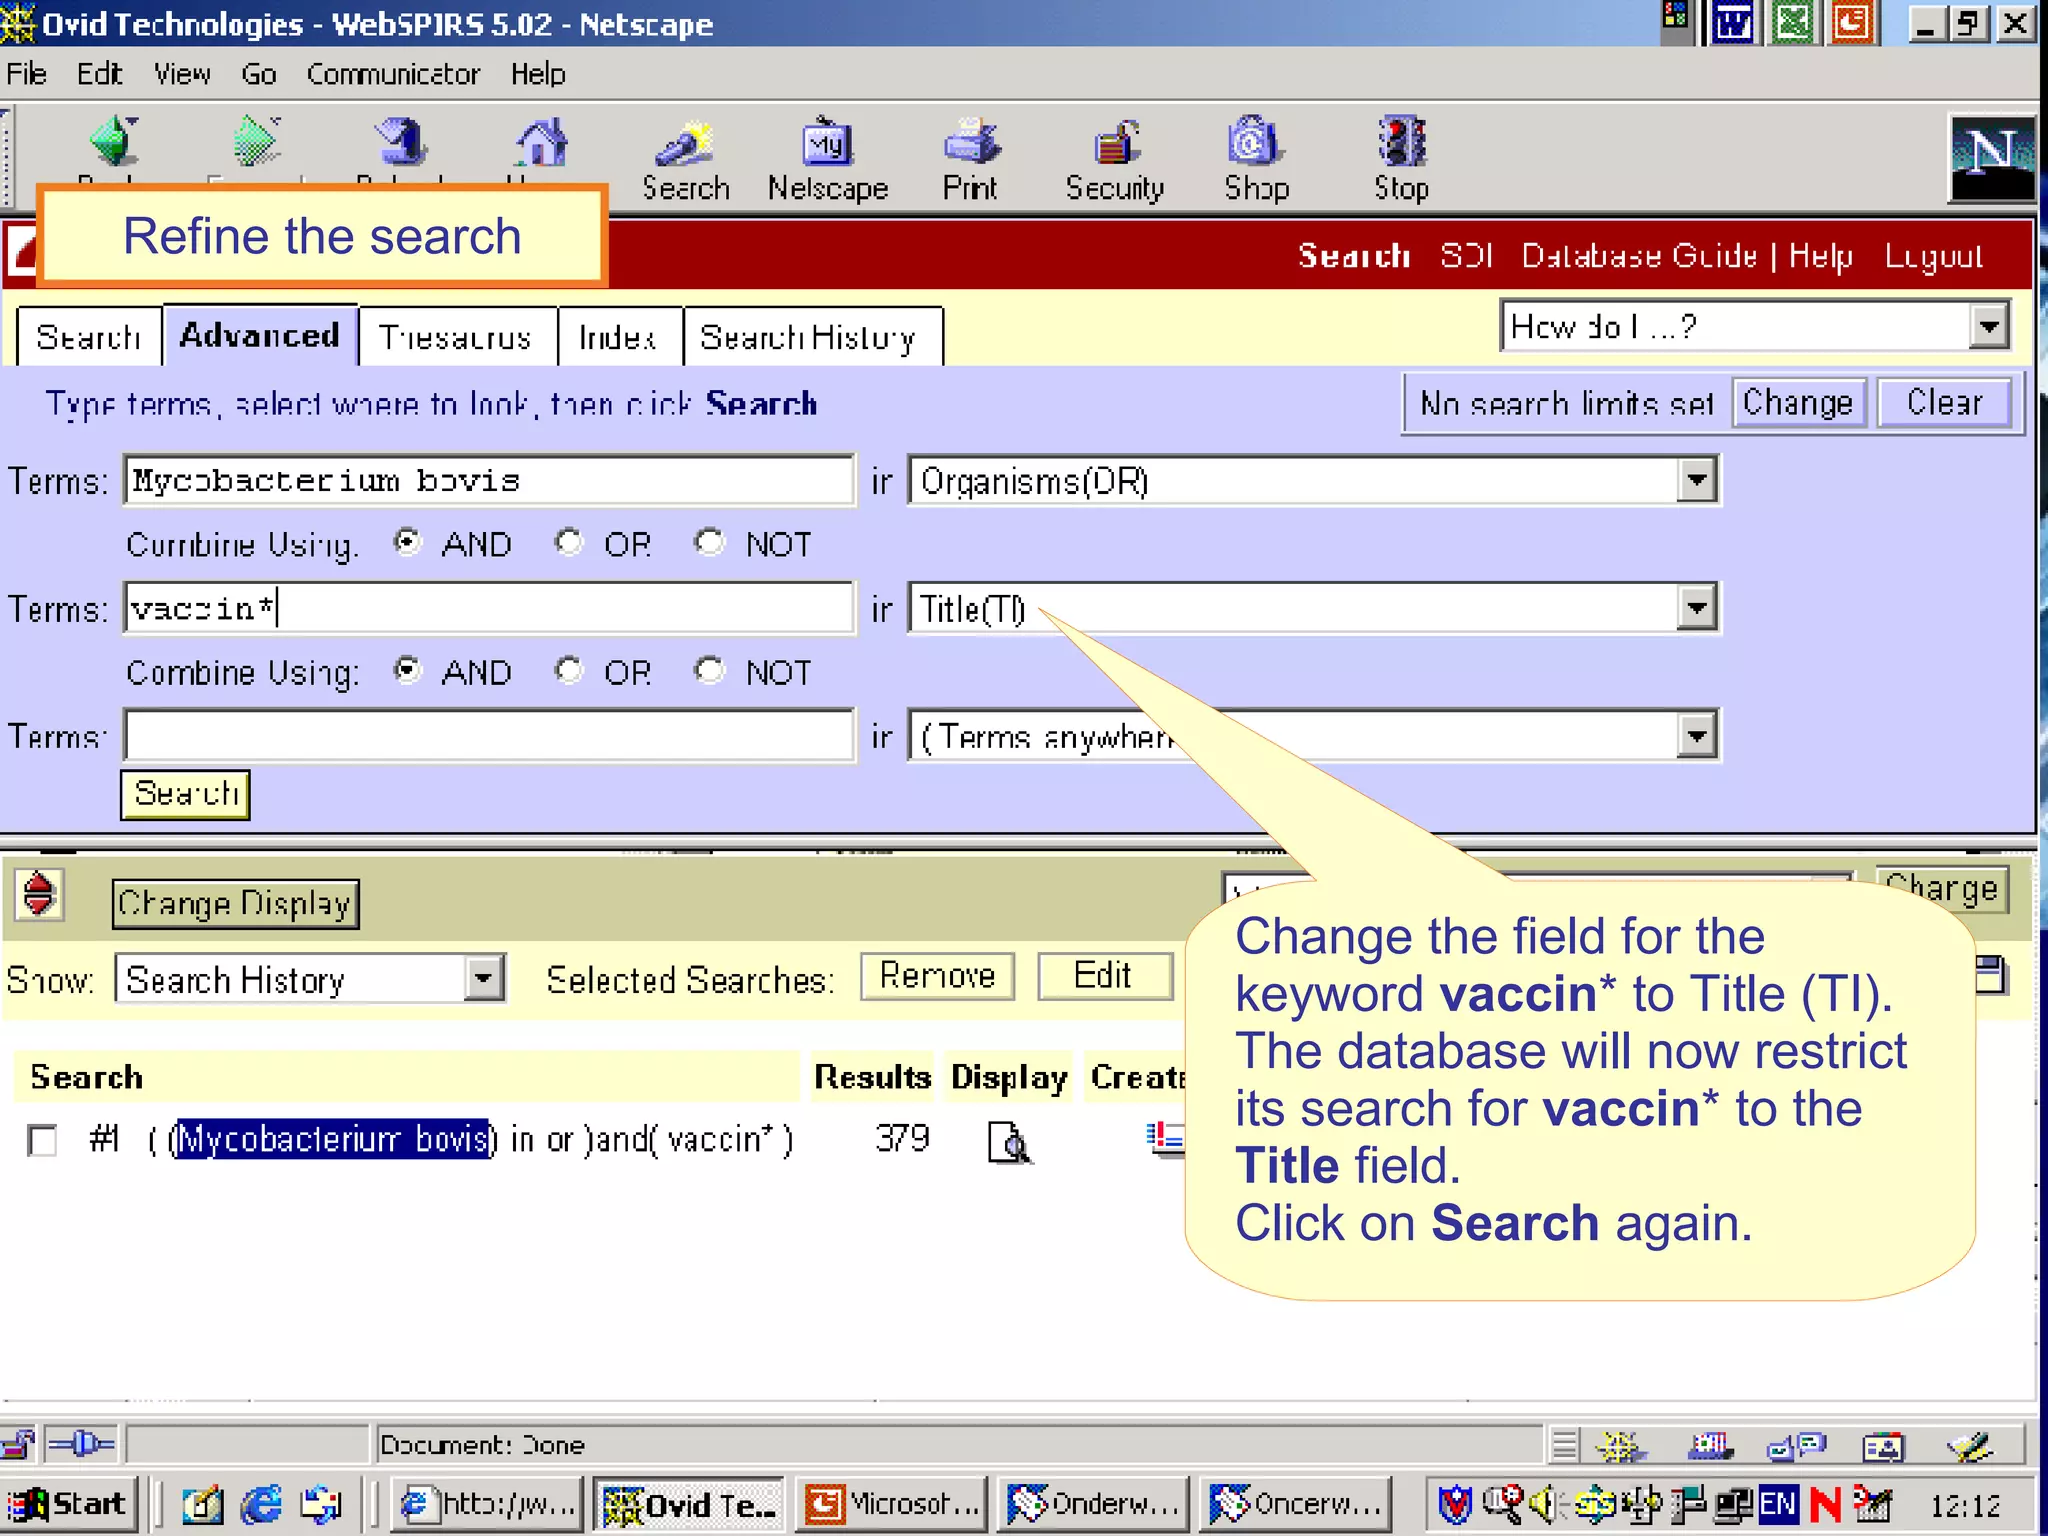The width and height of the screenshot is (2048, 1536).
Task: Click the Navigator component bar icon
Action: [x=1620, y=1446]
